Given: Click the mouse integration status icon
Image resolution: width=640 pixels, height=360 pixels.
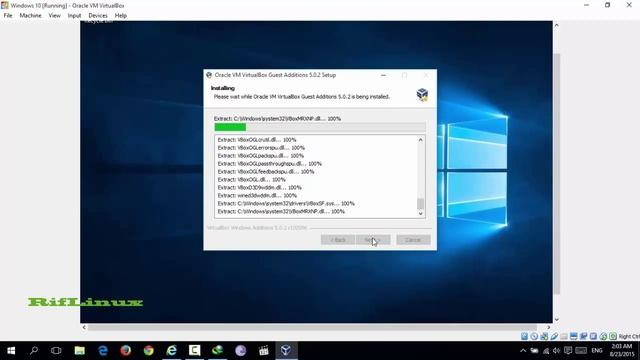Looking at the screenshot, I should [x=603, y=336].
